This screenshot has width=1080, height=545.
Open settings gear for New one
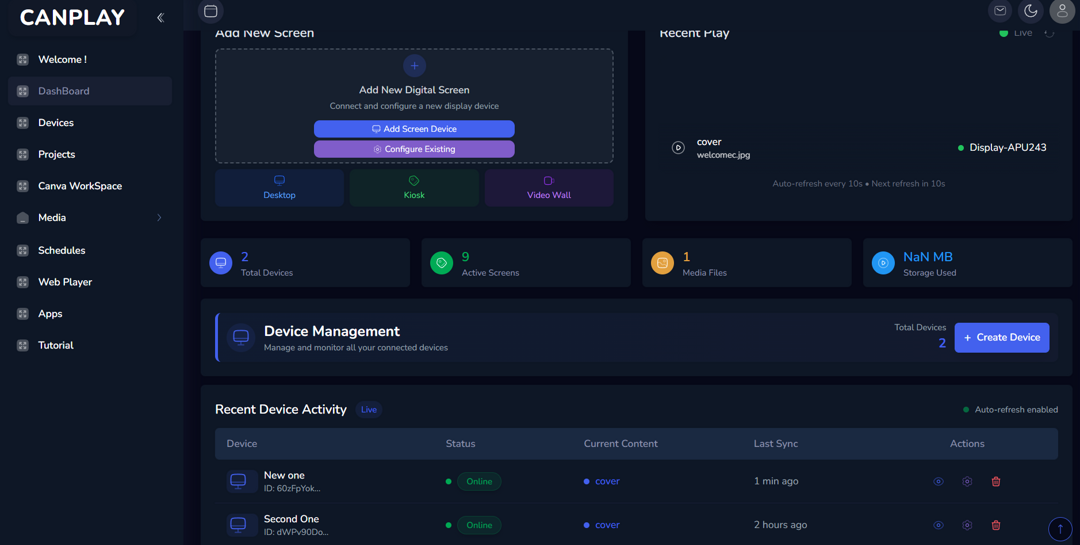click(967, 482)
